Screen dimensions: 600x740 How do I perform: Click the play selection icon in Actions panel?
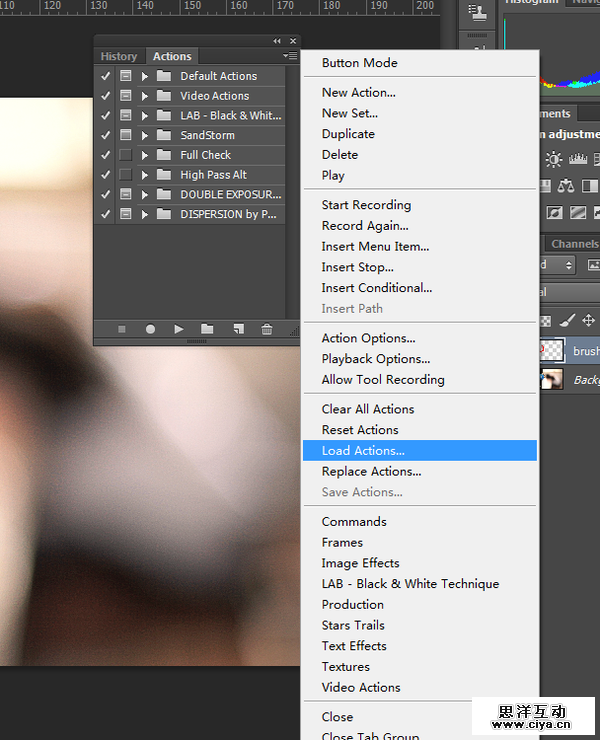(x=179, y=329)
